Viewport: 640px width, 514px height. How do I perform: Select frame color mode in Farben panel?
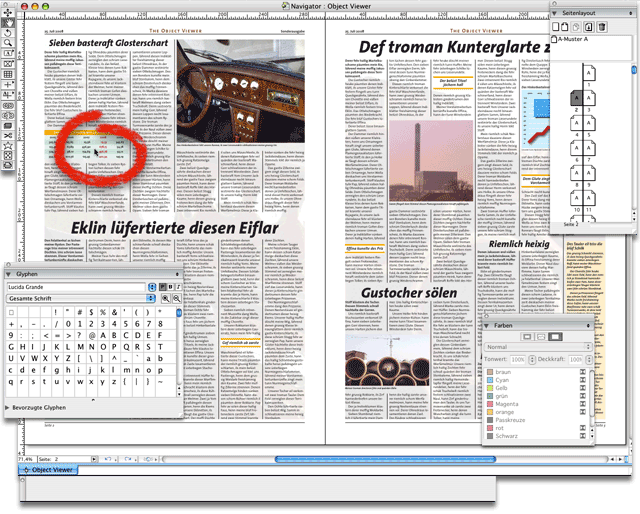(527, 337)
